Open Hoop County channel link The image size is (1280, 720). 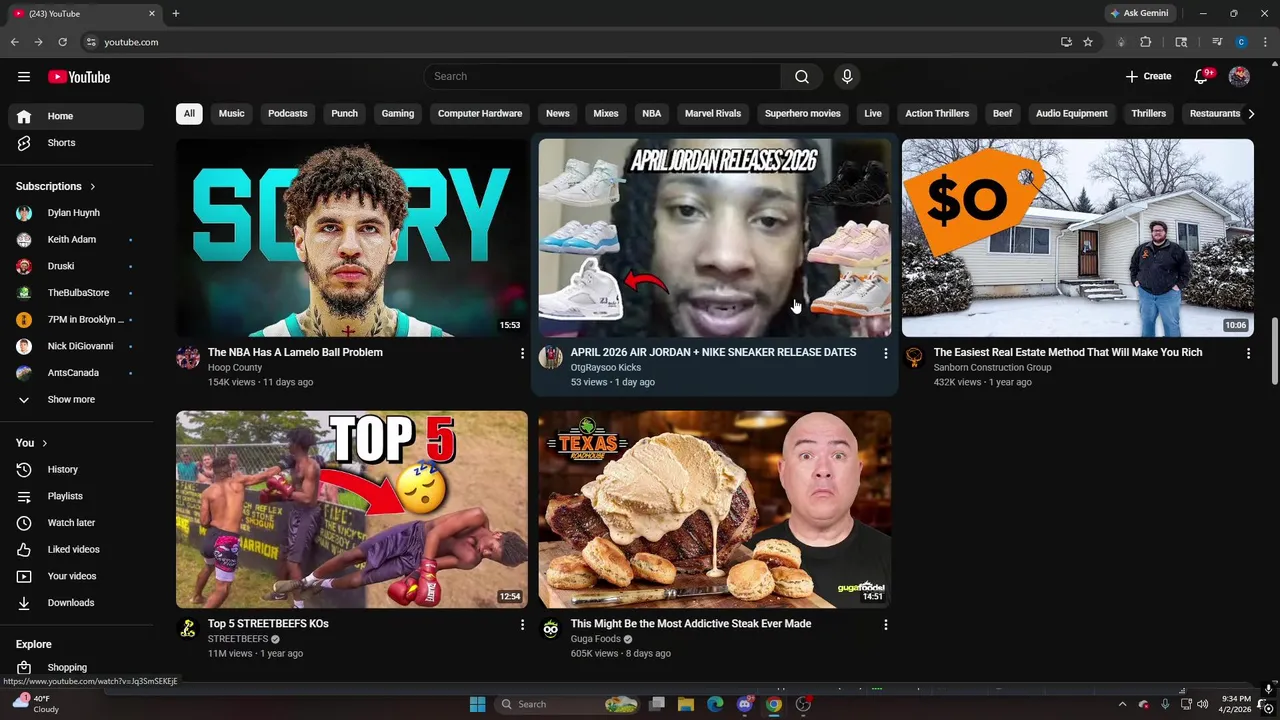tap(235, 368)
